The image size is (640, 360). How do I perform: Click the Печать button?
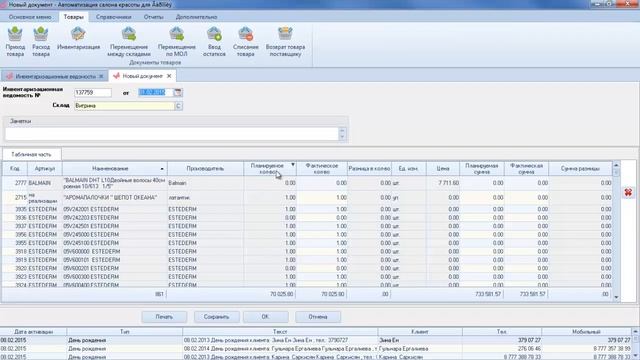click(164, 317)
